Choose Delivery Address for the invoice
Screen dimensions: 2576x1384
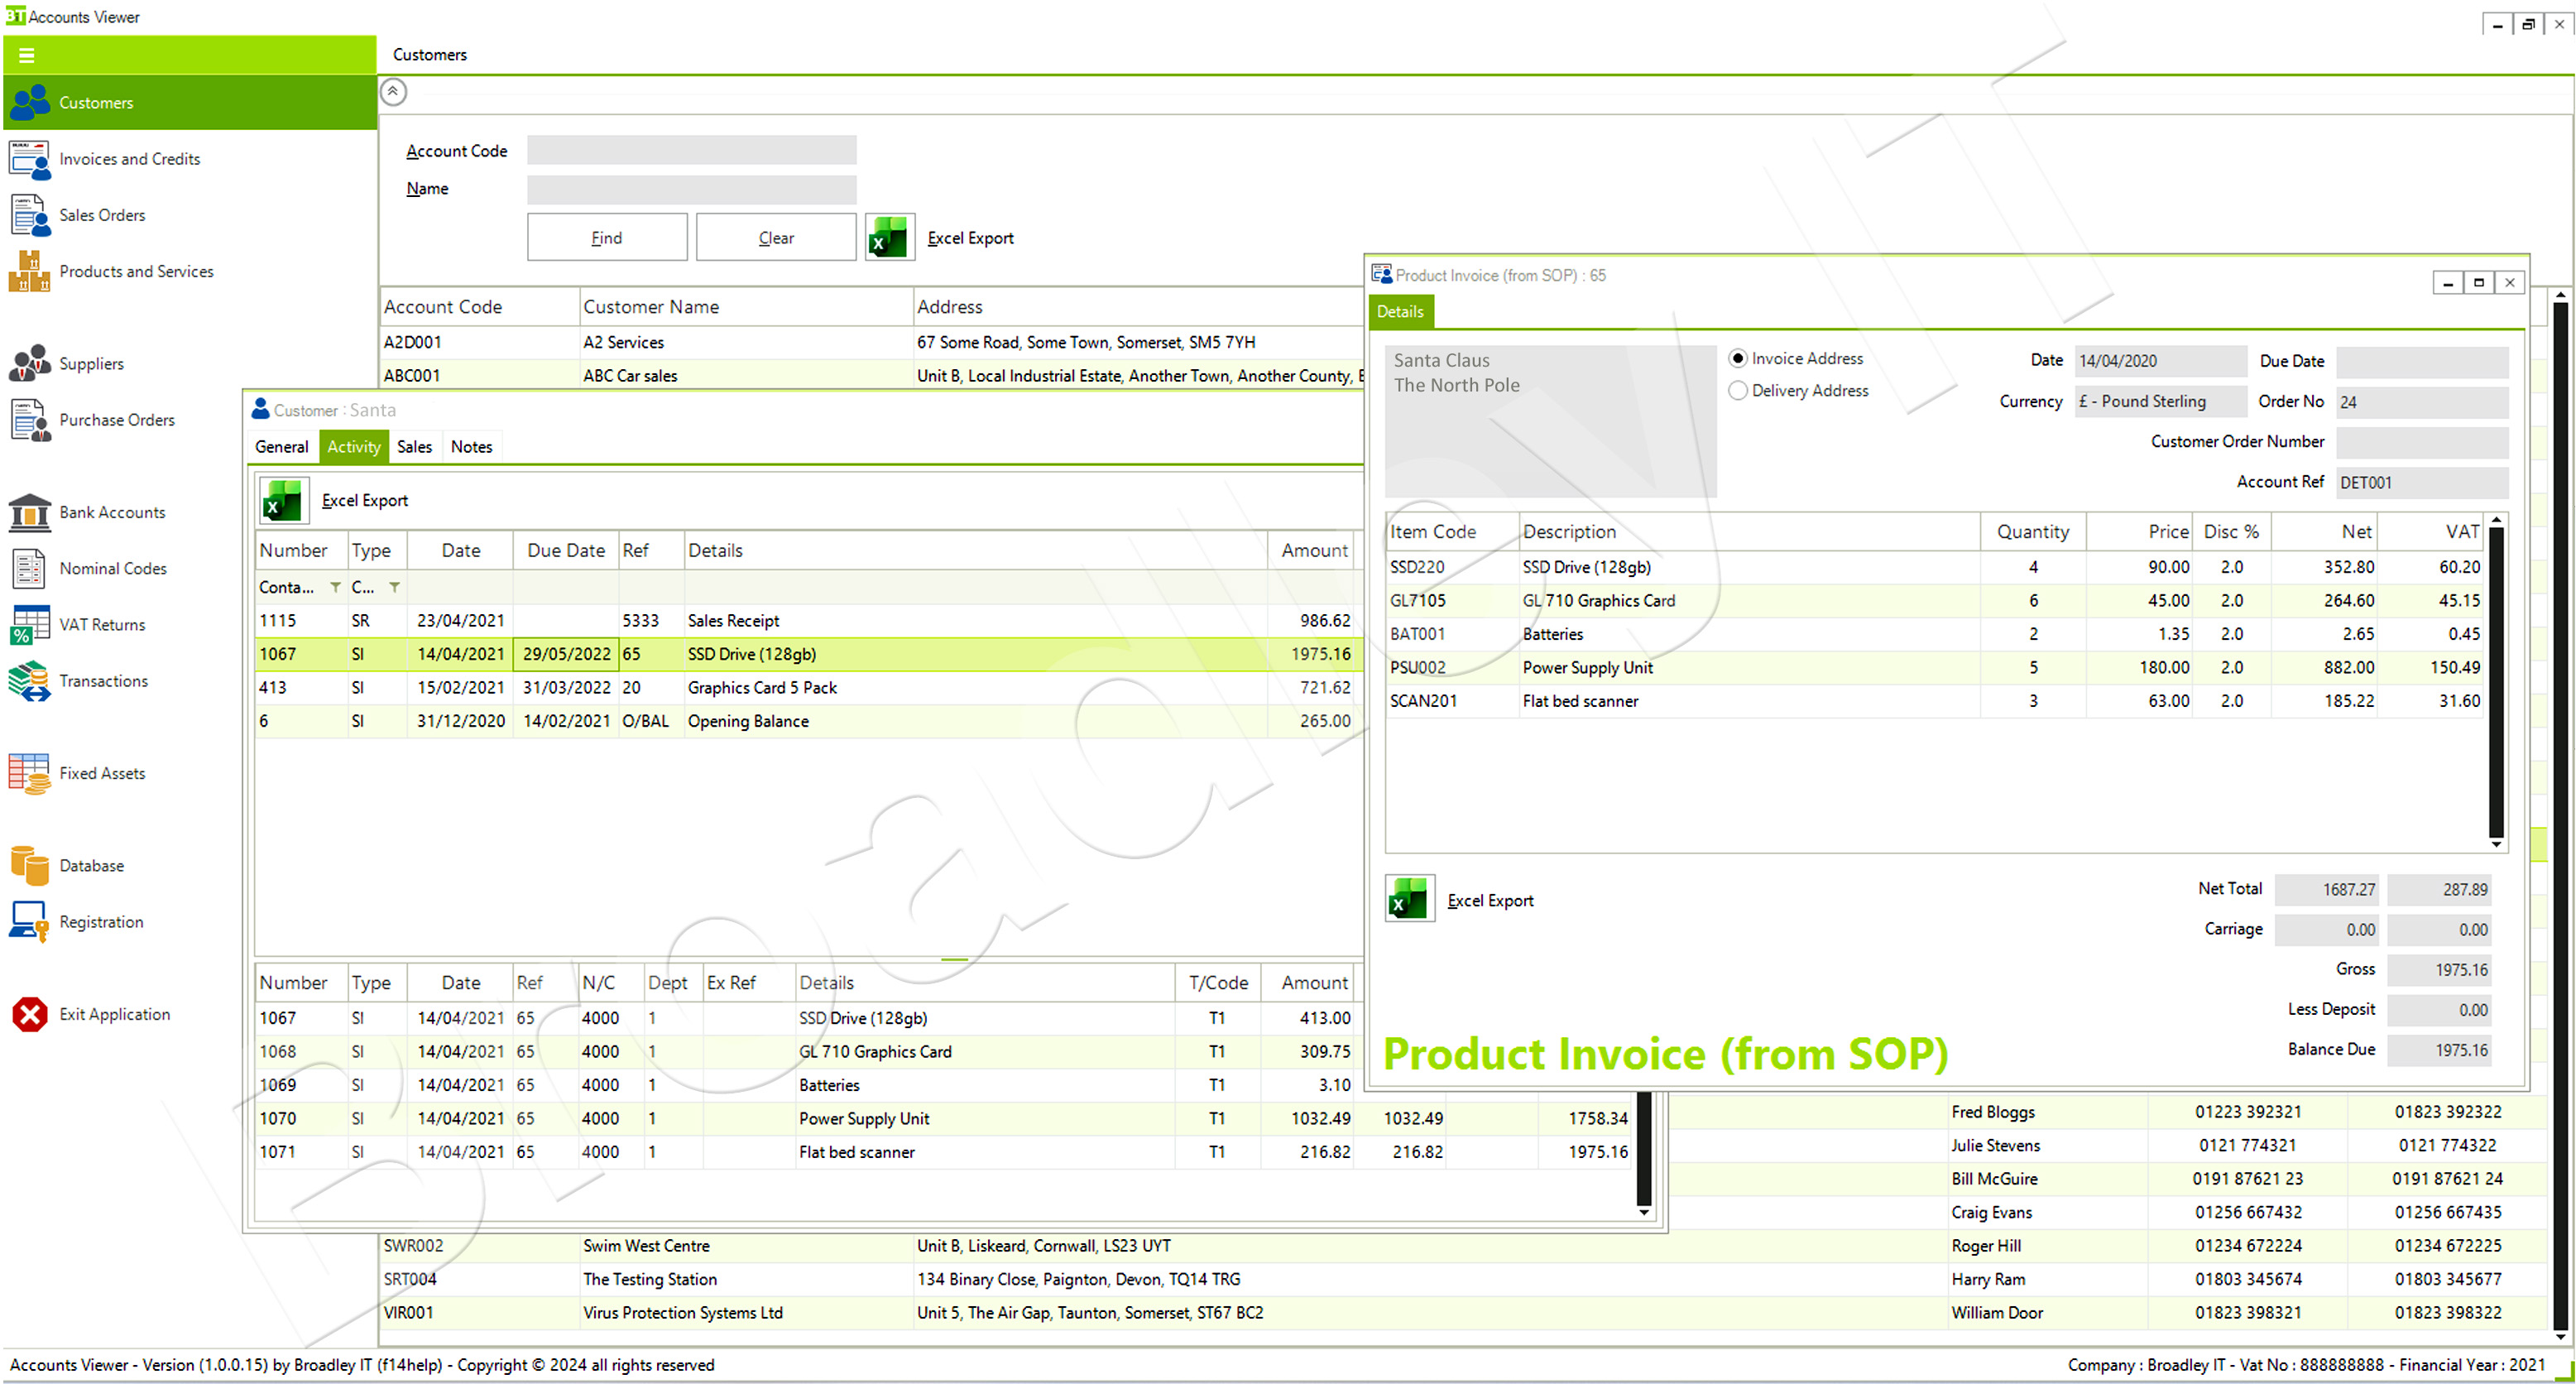click(x=1738, y=390)
